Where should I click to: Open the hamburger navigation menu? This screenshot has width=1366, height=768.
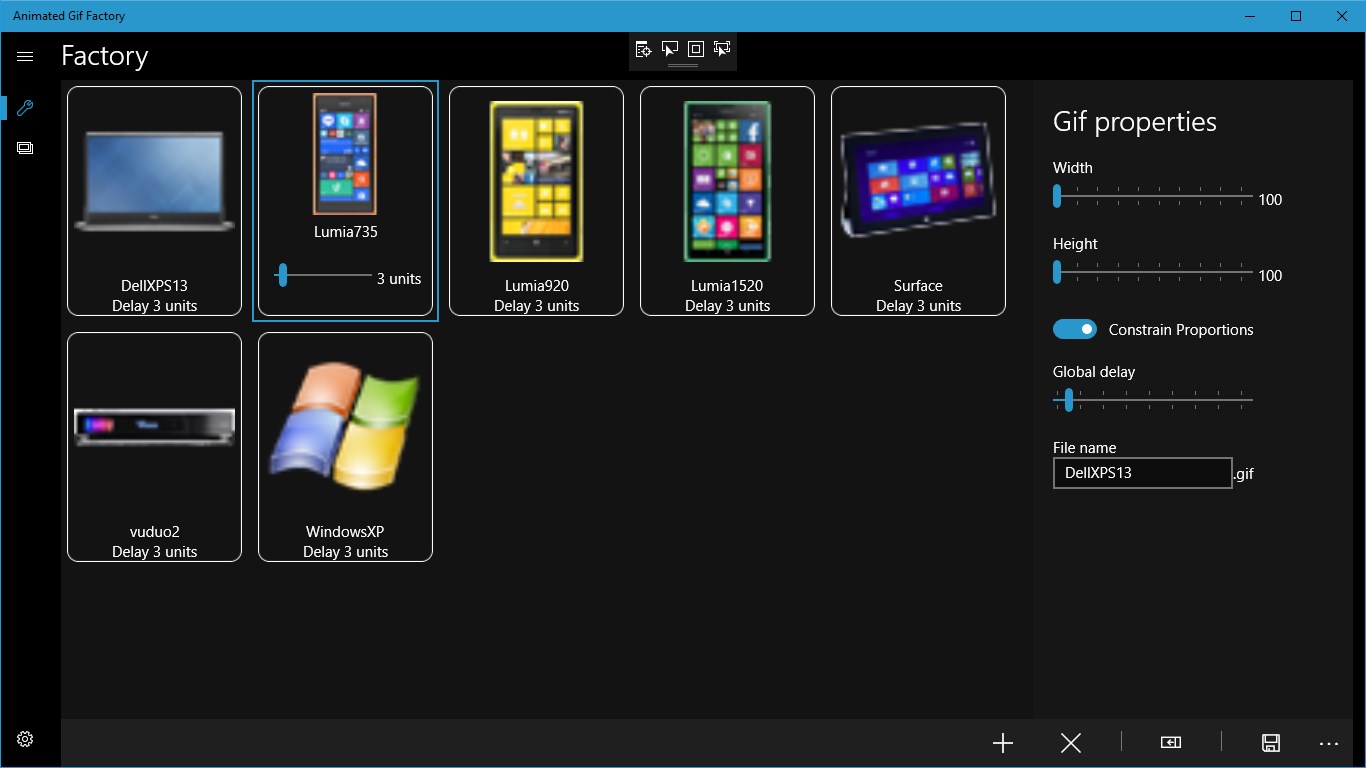(25, 57)
